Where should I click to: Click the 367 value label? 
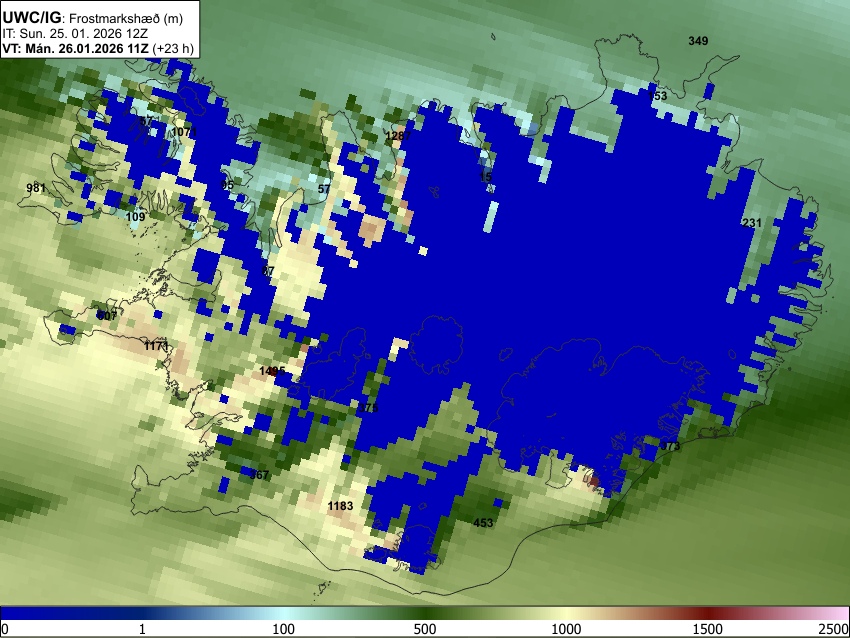coord(259,475)
